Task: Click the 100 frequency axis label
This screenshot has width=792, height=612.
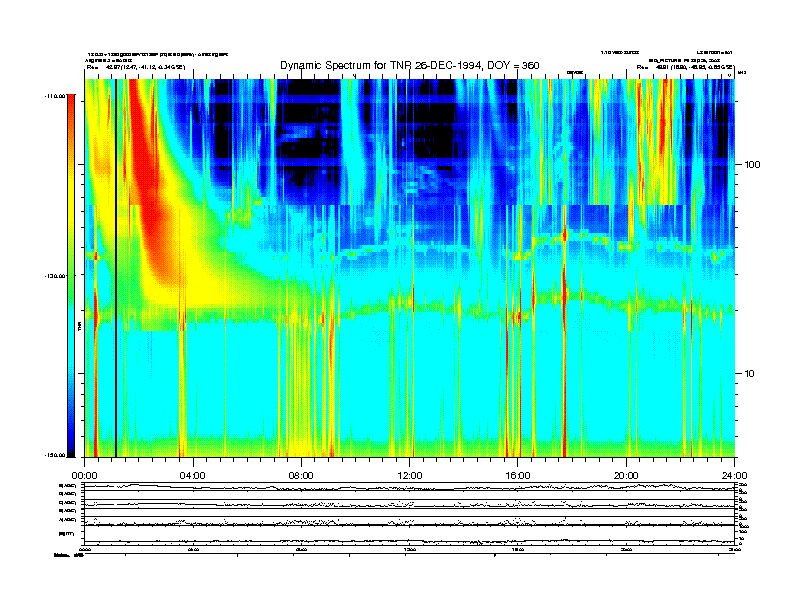Action: [x=752, y=165]
